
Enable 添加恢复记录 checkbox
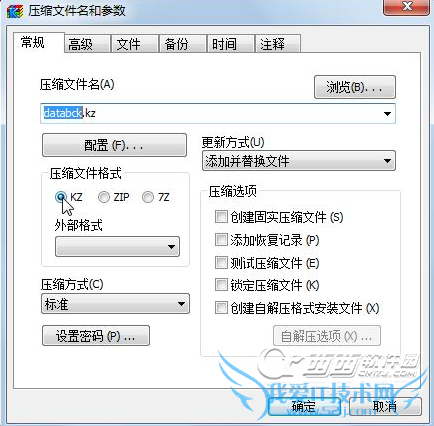click(x=221, y=240)
